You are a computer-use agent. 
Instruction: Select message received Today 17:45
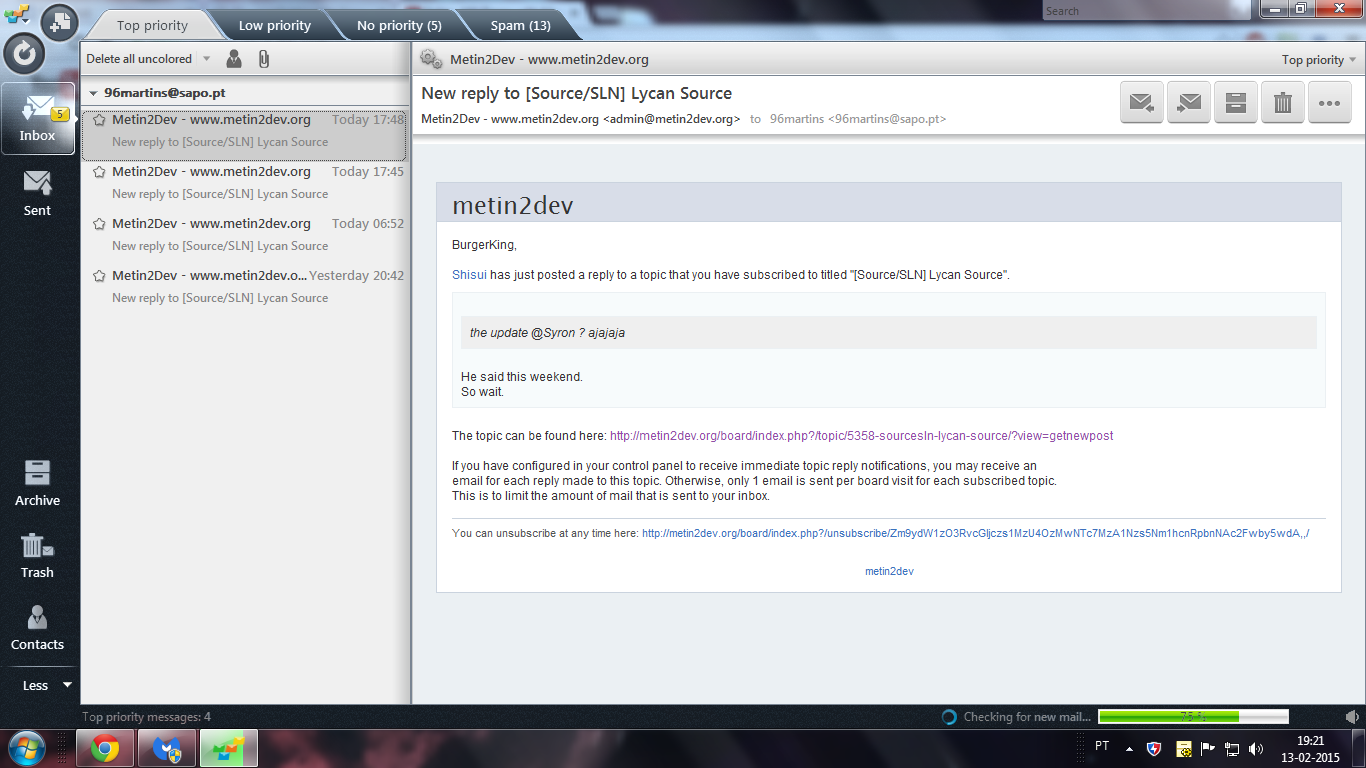click(244, 183)
